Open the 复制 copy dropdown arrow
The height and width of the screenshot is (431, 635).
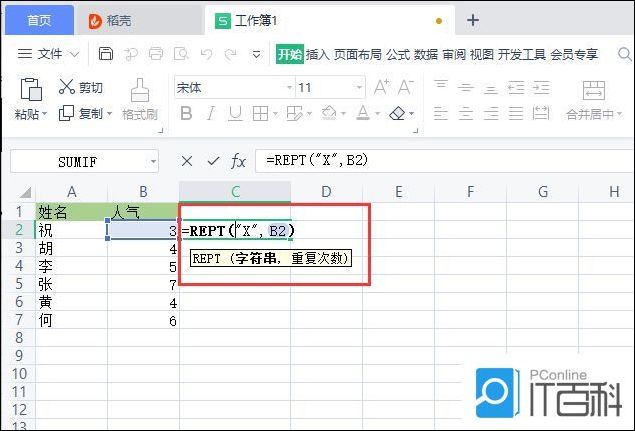tap(109, 114)
